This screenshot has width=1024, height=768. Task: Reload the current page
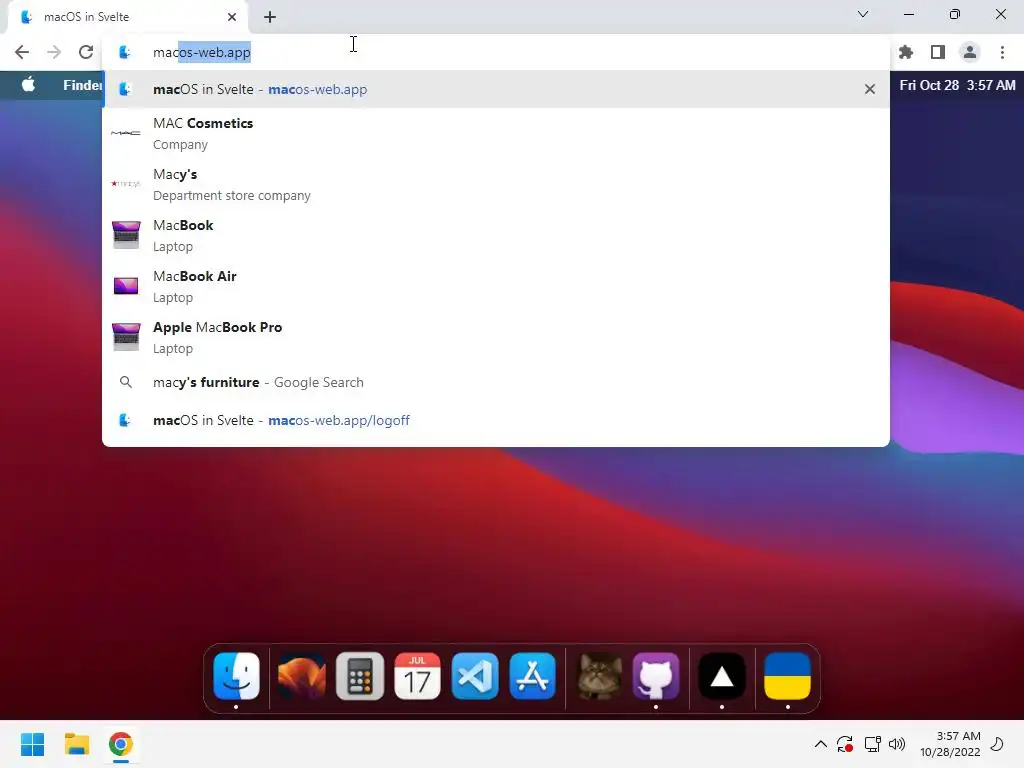click(86, 52)
